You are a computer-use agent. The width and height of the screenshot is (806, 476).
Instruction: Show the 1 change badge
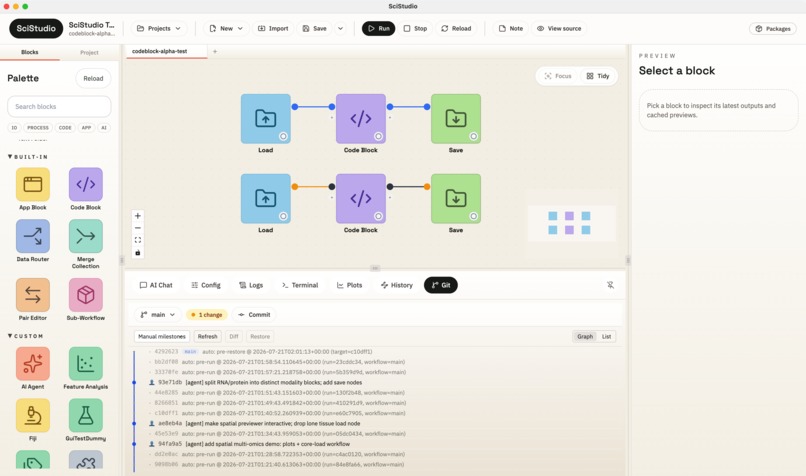click(207, 315)
